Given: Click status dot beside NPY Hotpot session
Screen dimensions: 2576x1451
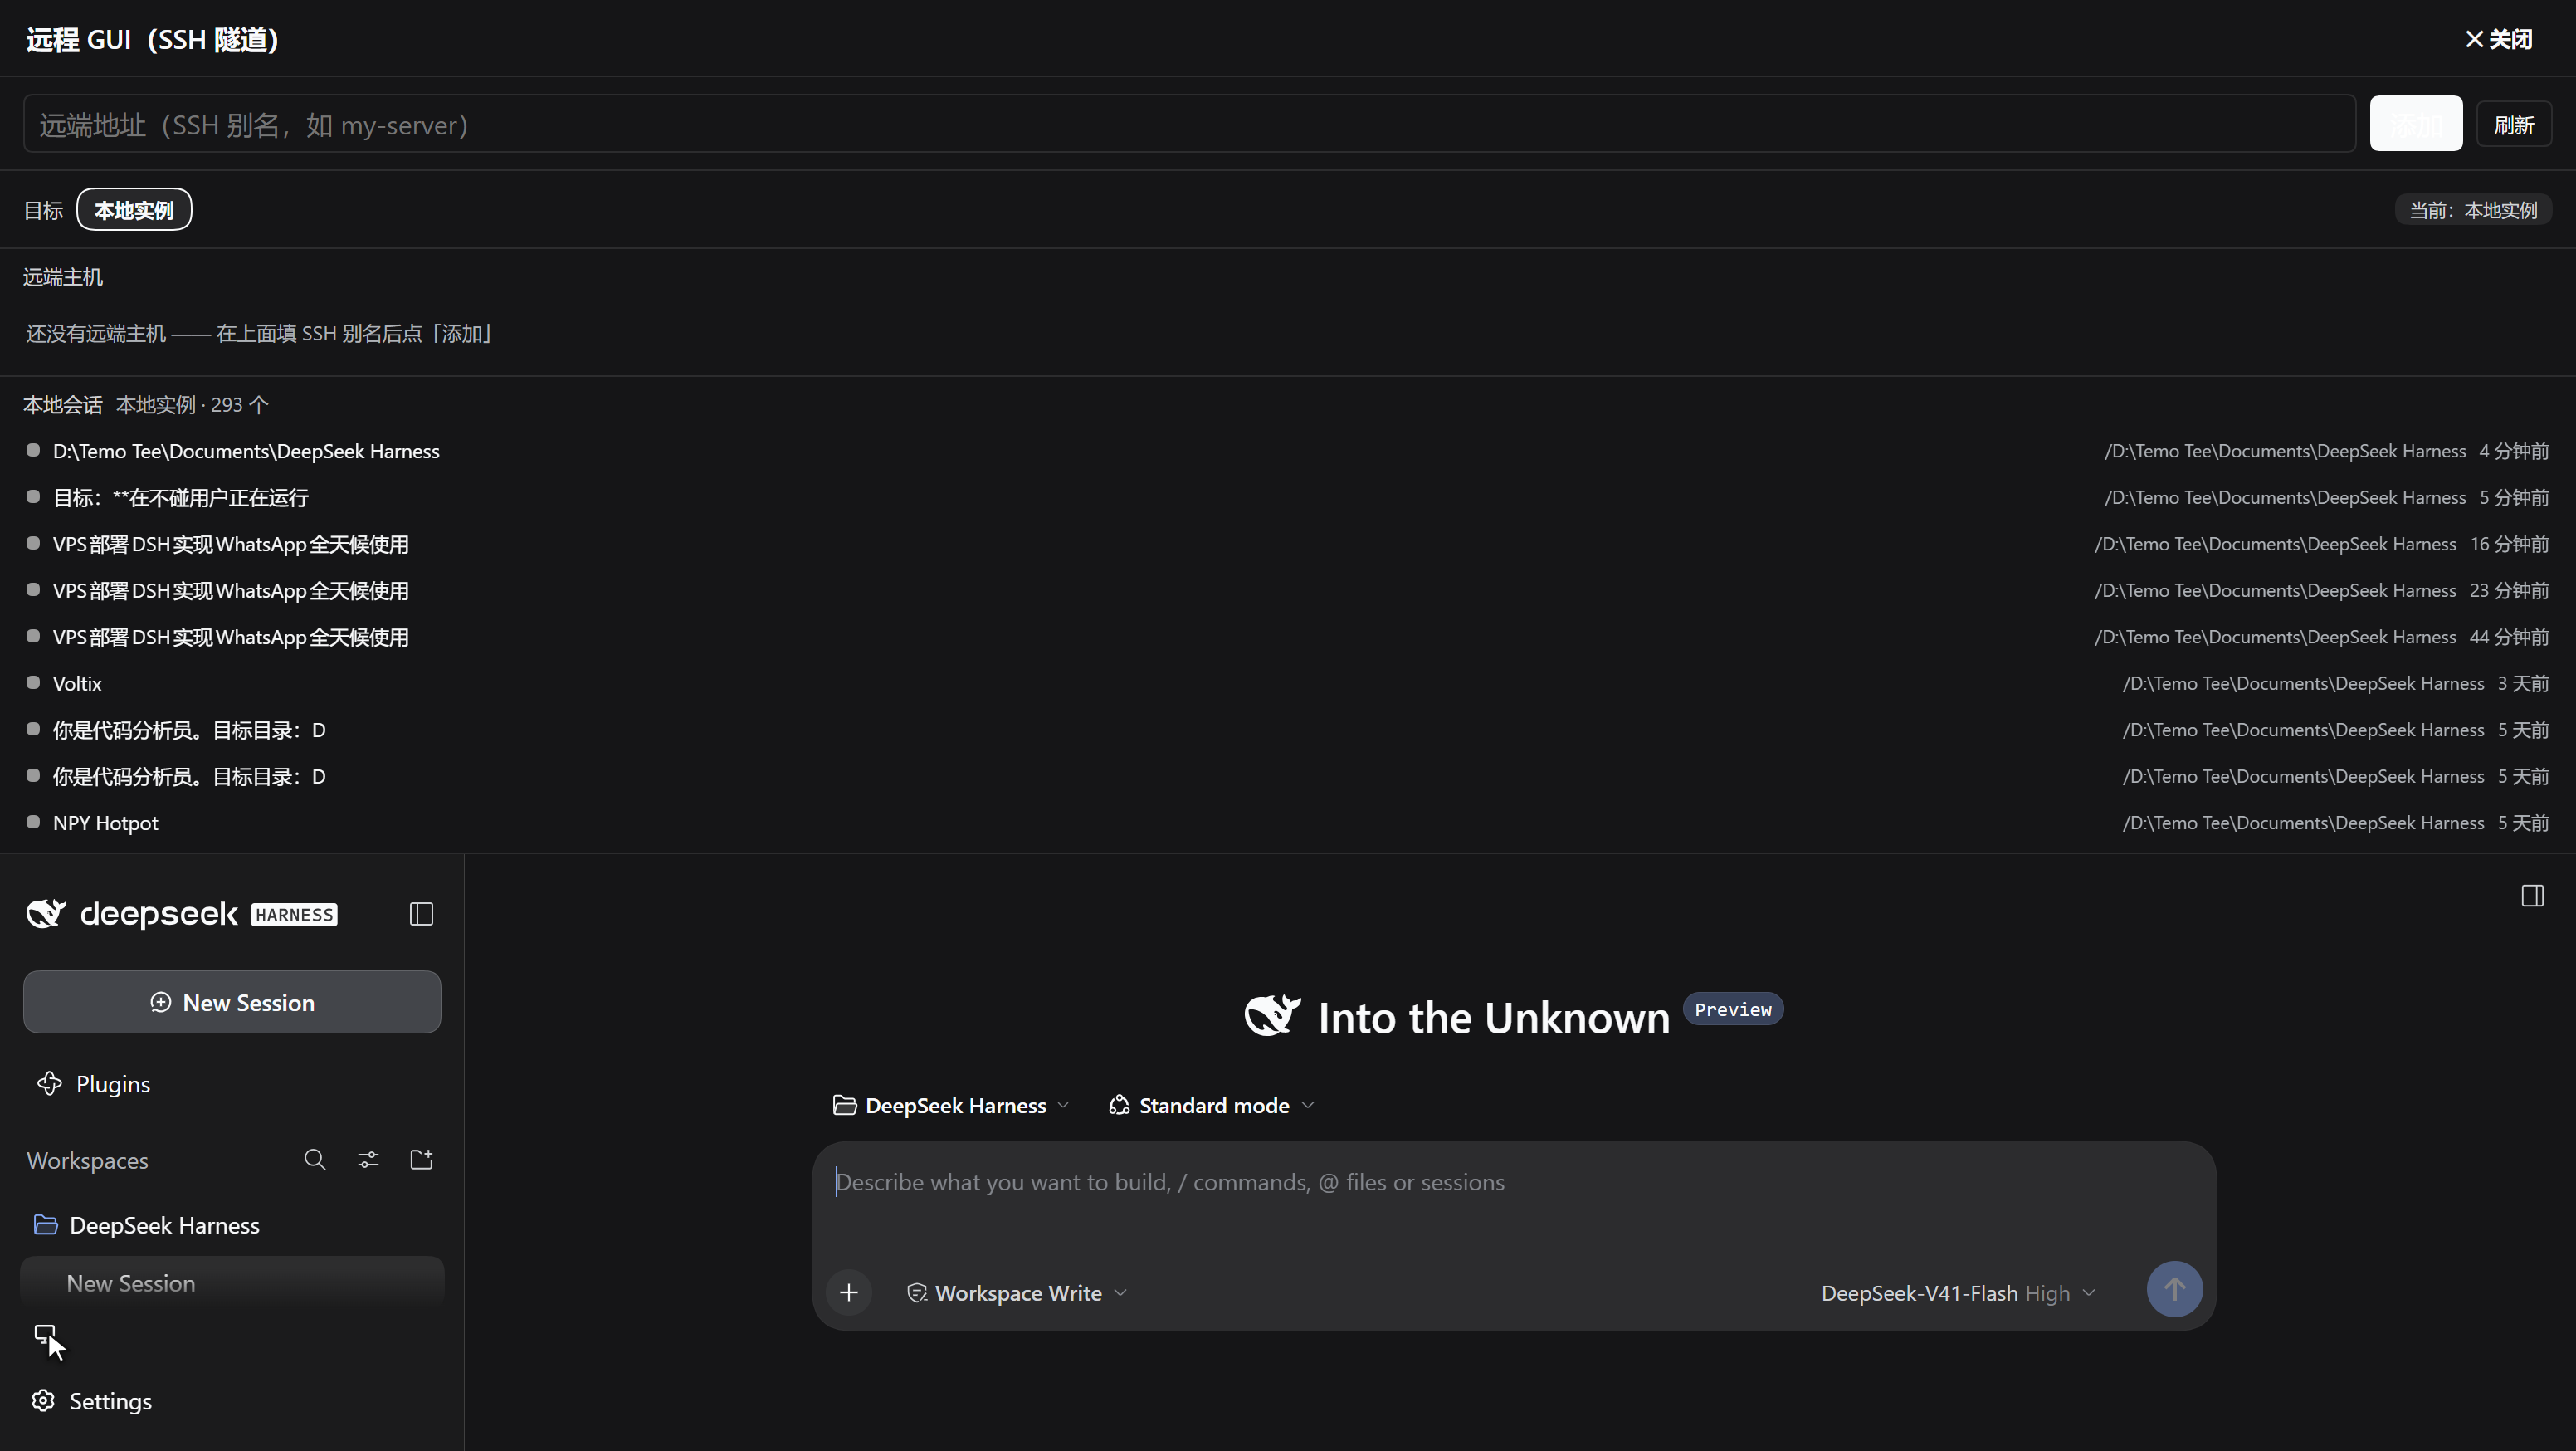Looking at the screenshot, I should point(33,822).
